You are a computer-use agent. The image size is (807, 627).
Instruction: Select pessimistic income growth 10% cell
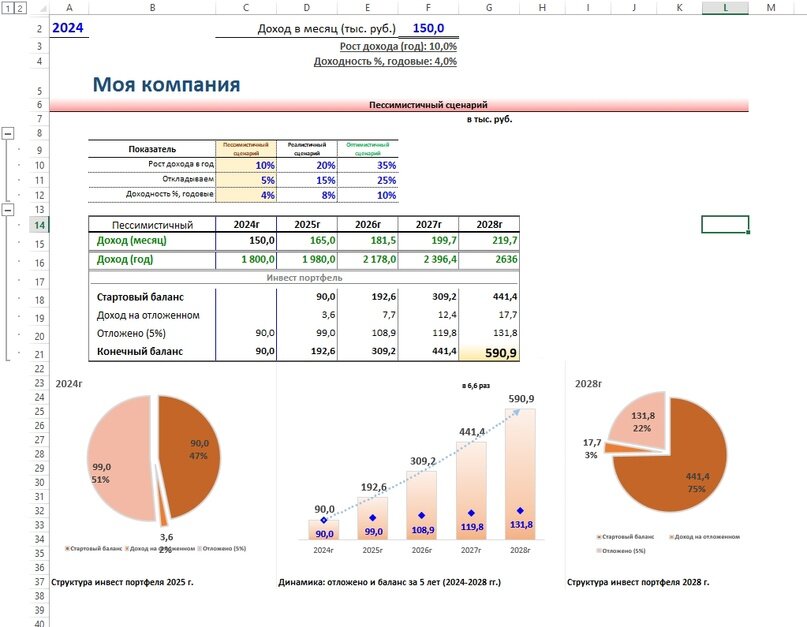click(246, 165)
